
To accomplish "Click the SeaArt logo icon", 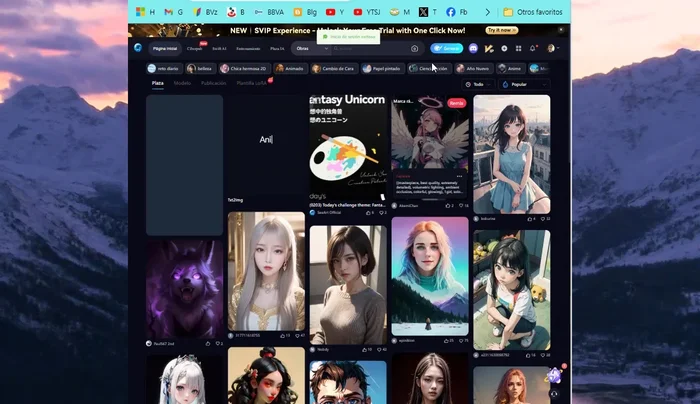I will 138,48.
